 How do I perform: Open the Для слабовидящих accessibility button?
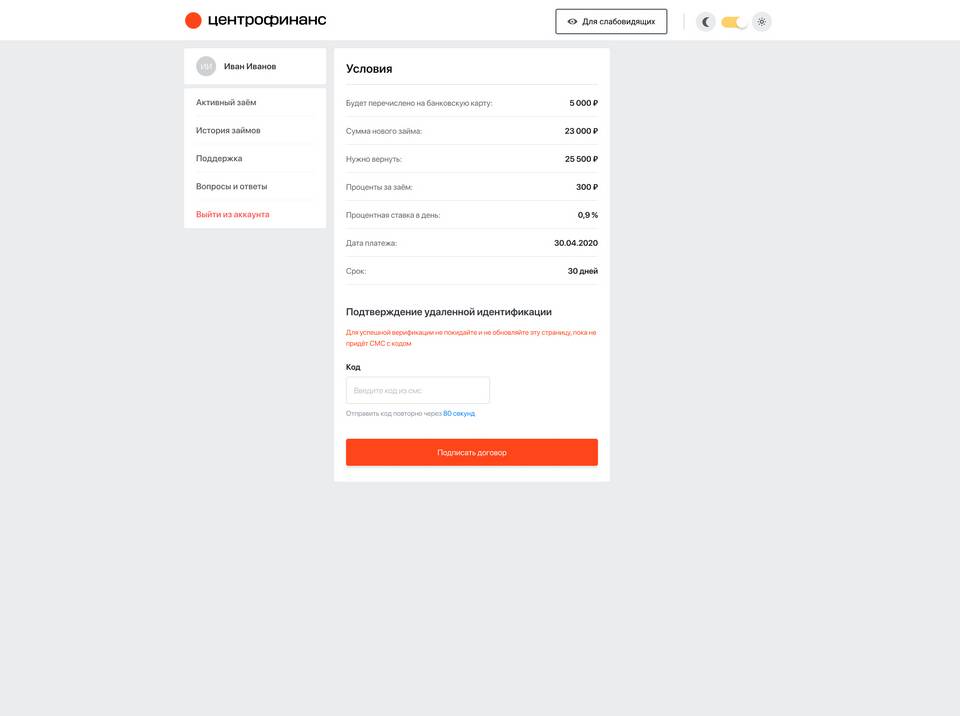611,21
